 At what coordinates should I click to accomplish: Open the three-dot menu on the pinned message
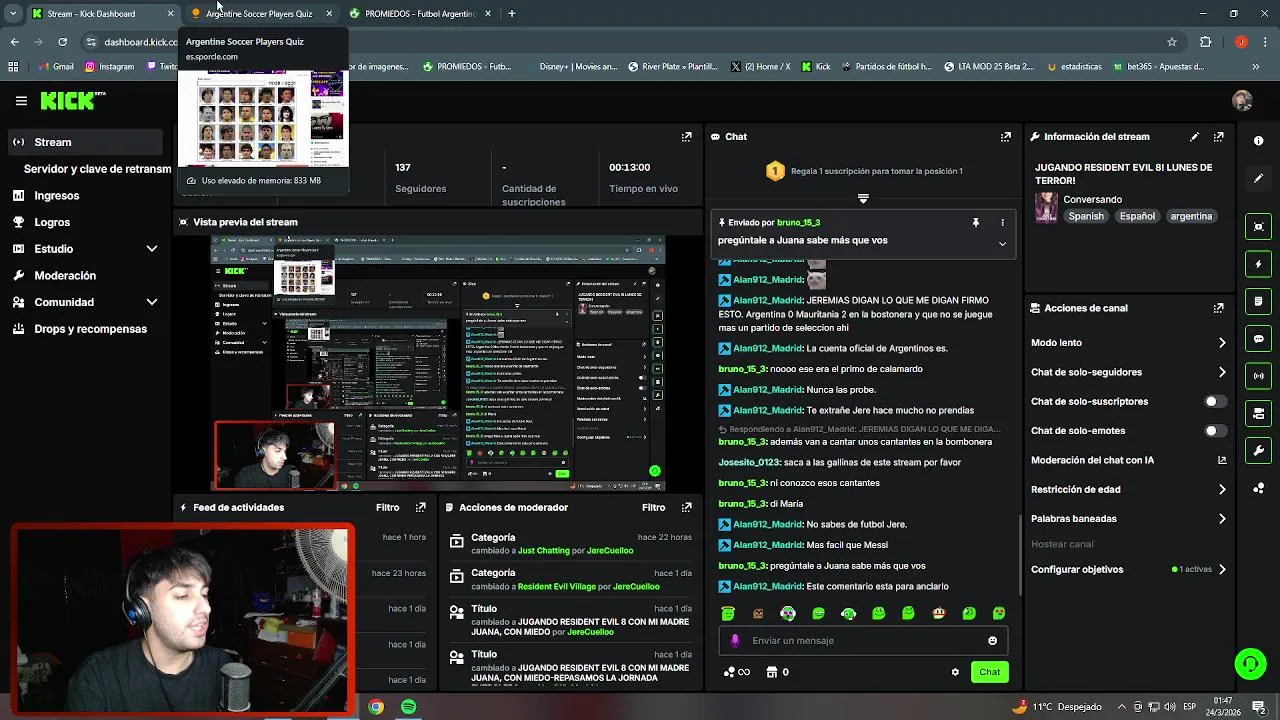(1002, 222)
